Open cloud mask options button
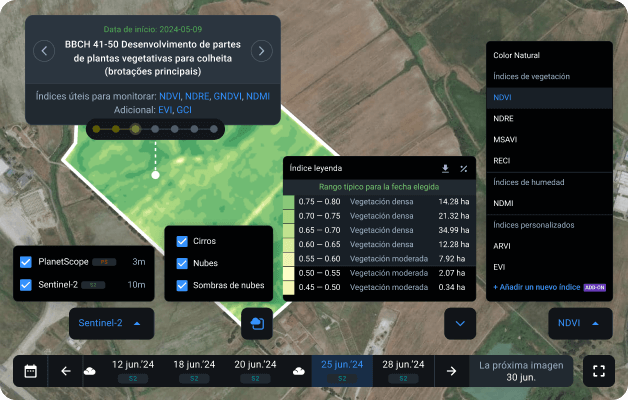628x400 pixels. pyautogui.click(x=257, y=324)
